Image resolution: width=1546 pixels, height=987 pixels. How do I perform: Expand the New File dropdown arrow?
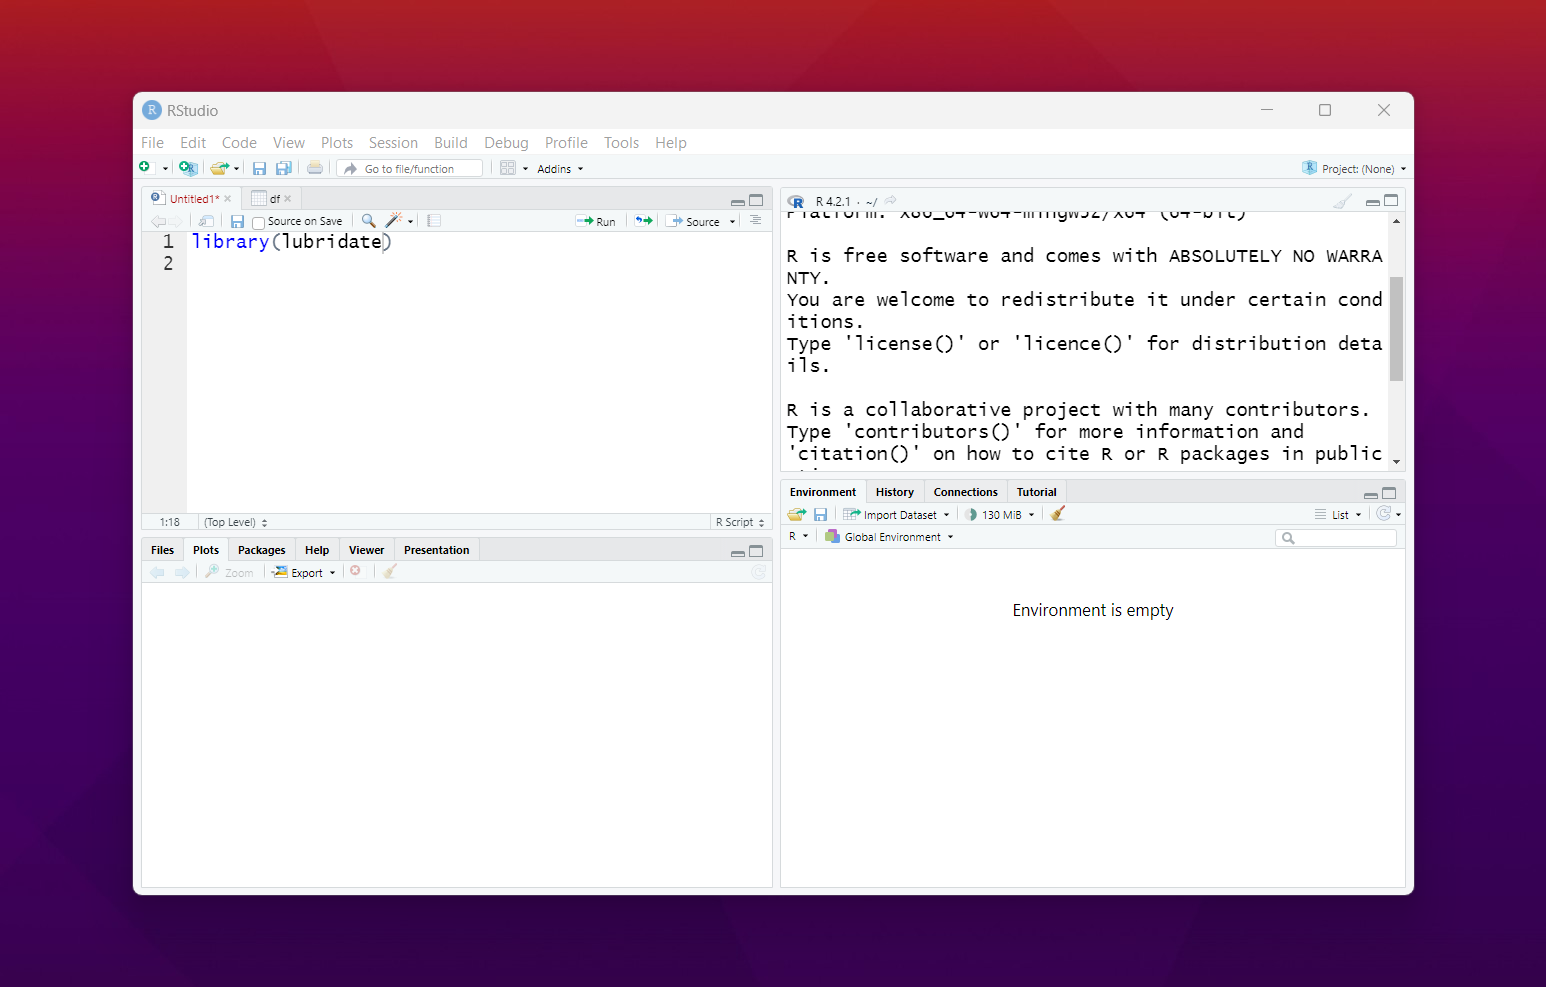point(165,169)
